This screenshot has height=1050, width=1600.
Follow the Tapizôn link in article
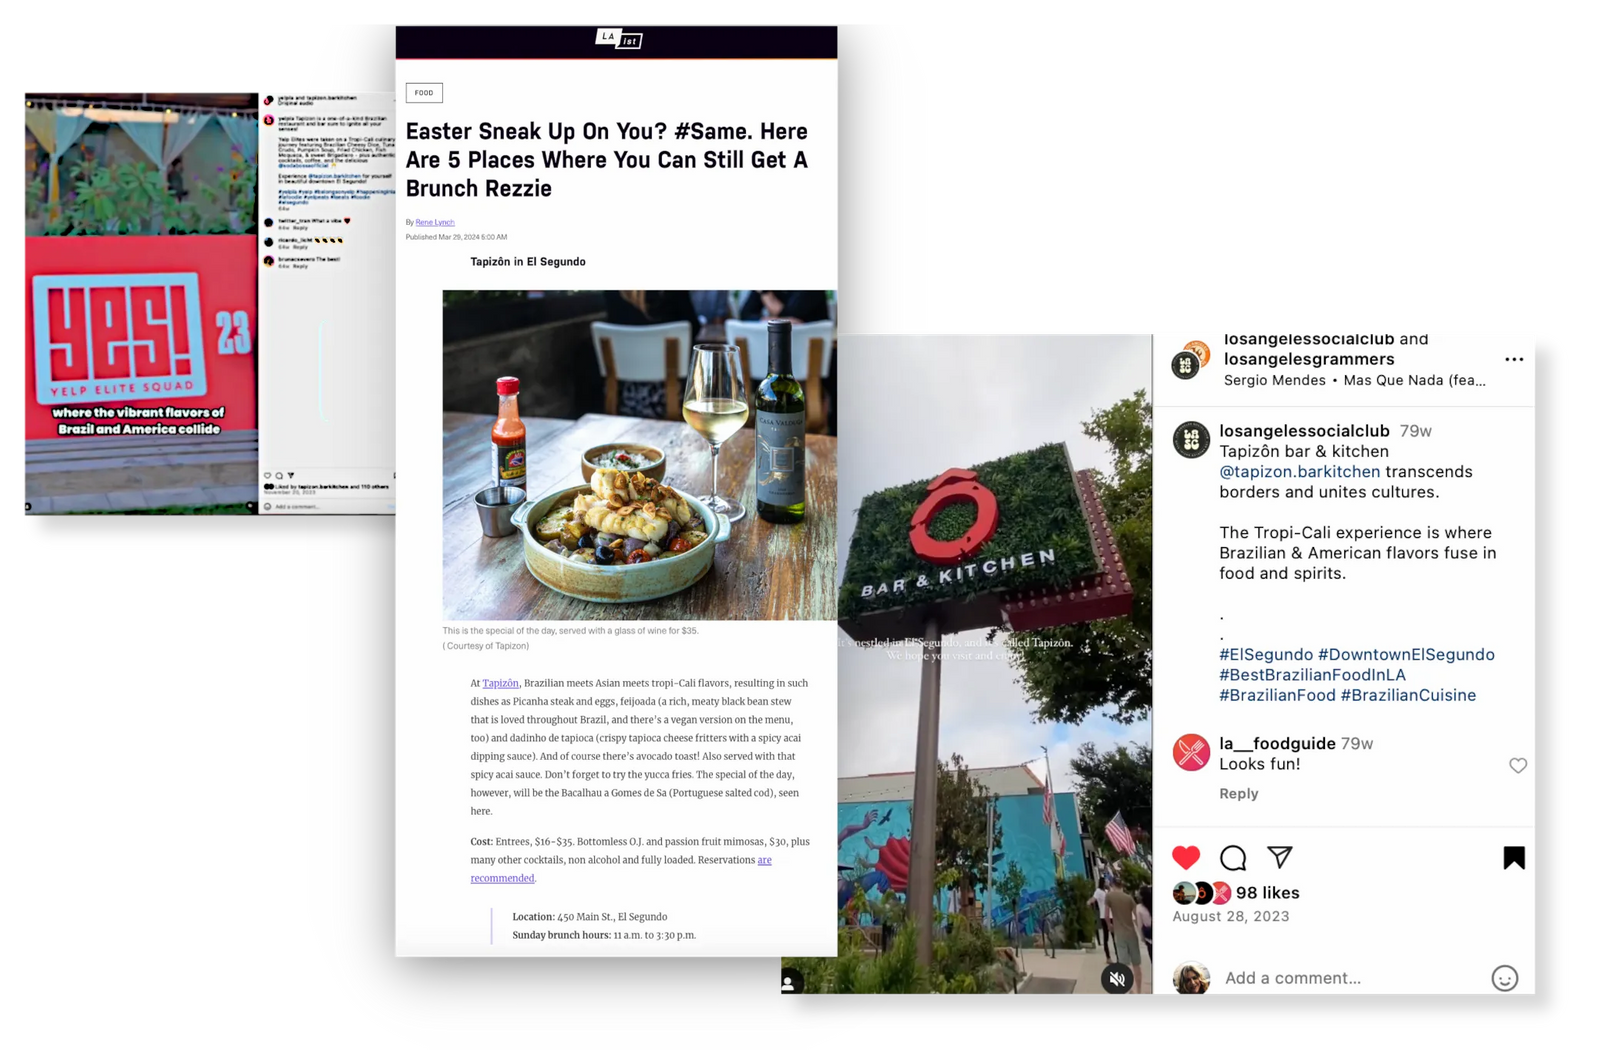(x=501, y=683)
